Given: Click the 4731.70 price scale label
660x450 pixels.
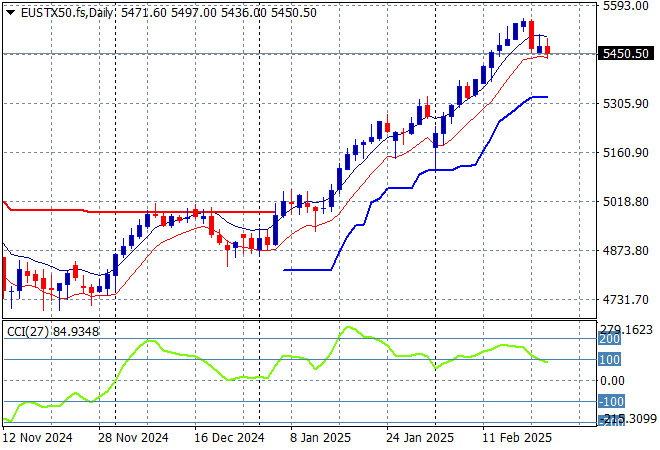Looking at the screenshot, I should click(626, 300).
